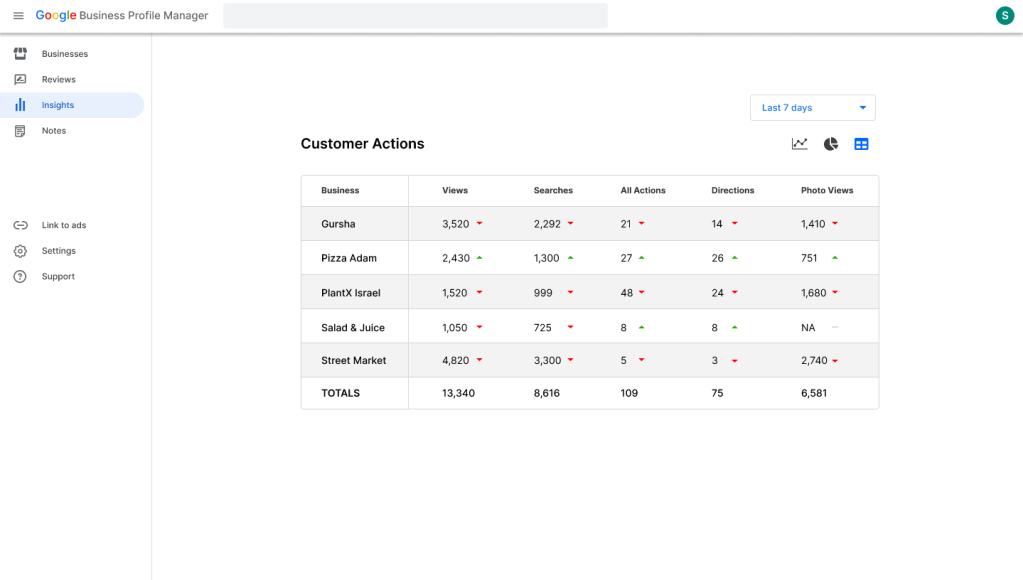Select Businesses in the sidebar

point(65,54)
